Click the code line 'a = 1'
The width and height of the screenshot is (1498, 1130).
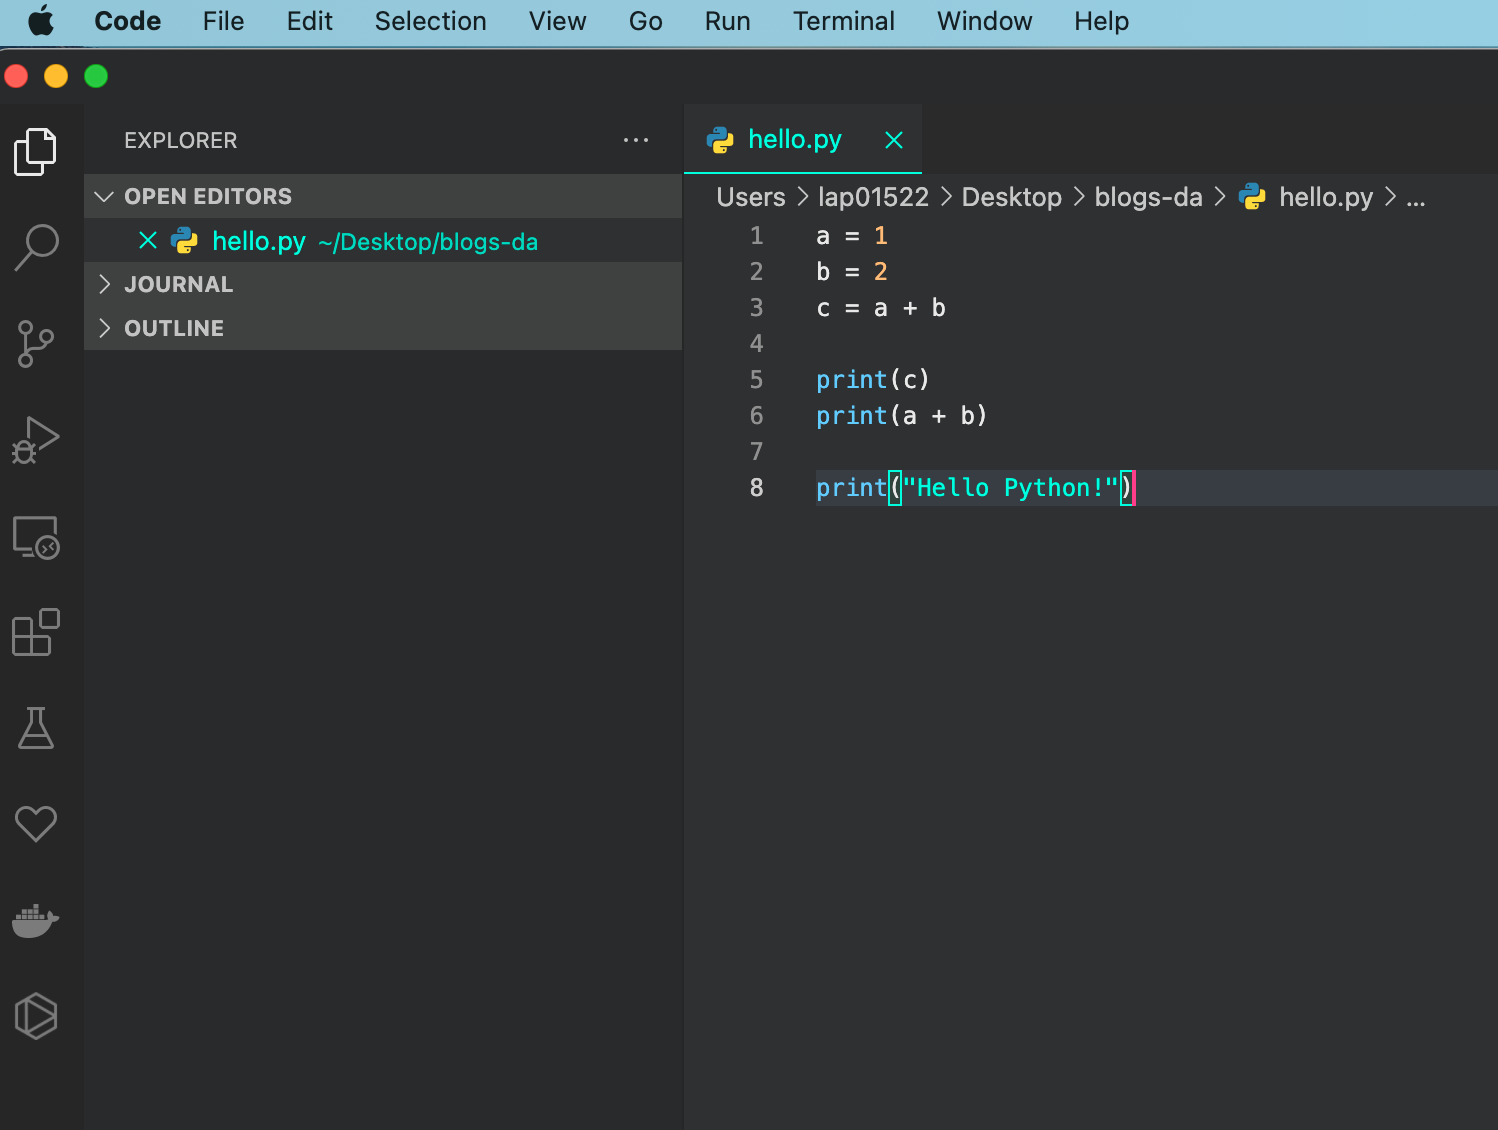click(852, 236)
